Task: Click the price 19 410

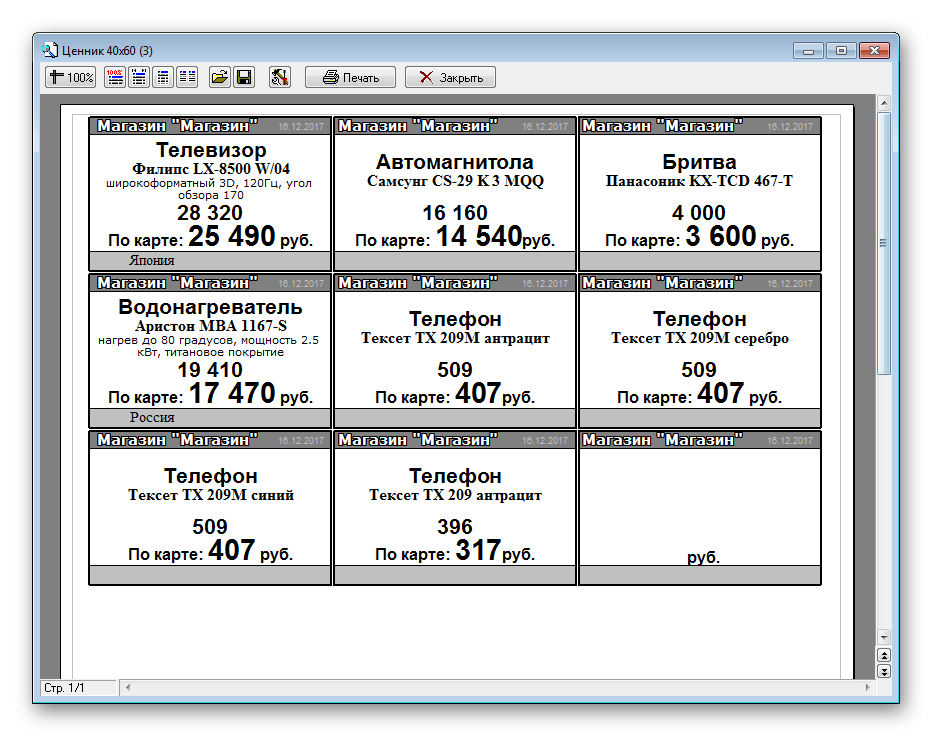Action: (x=210, y=370)
